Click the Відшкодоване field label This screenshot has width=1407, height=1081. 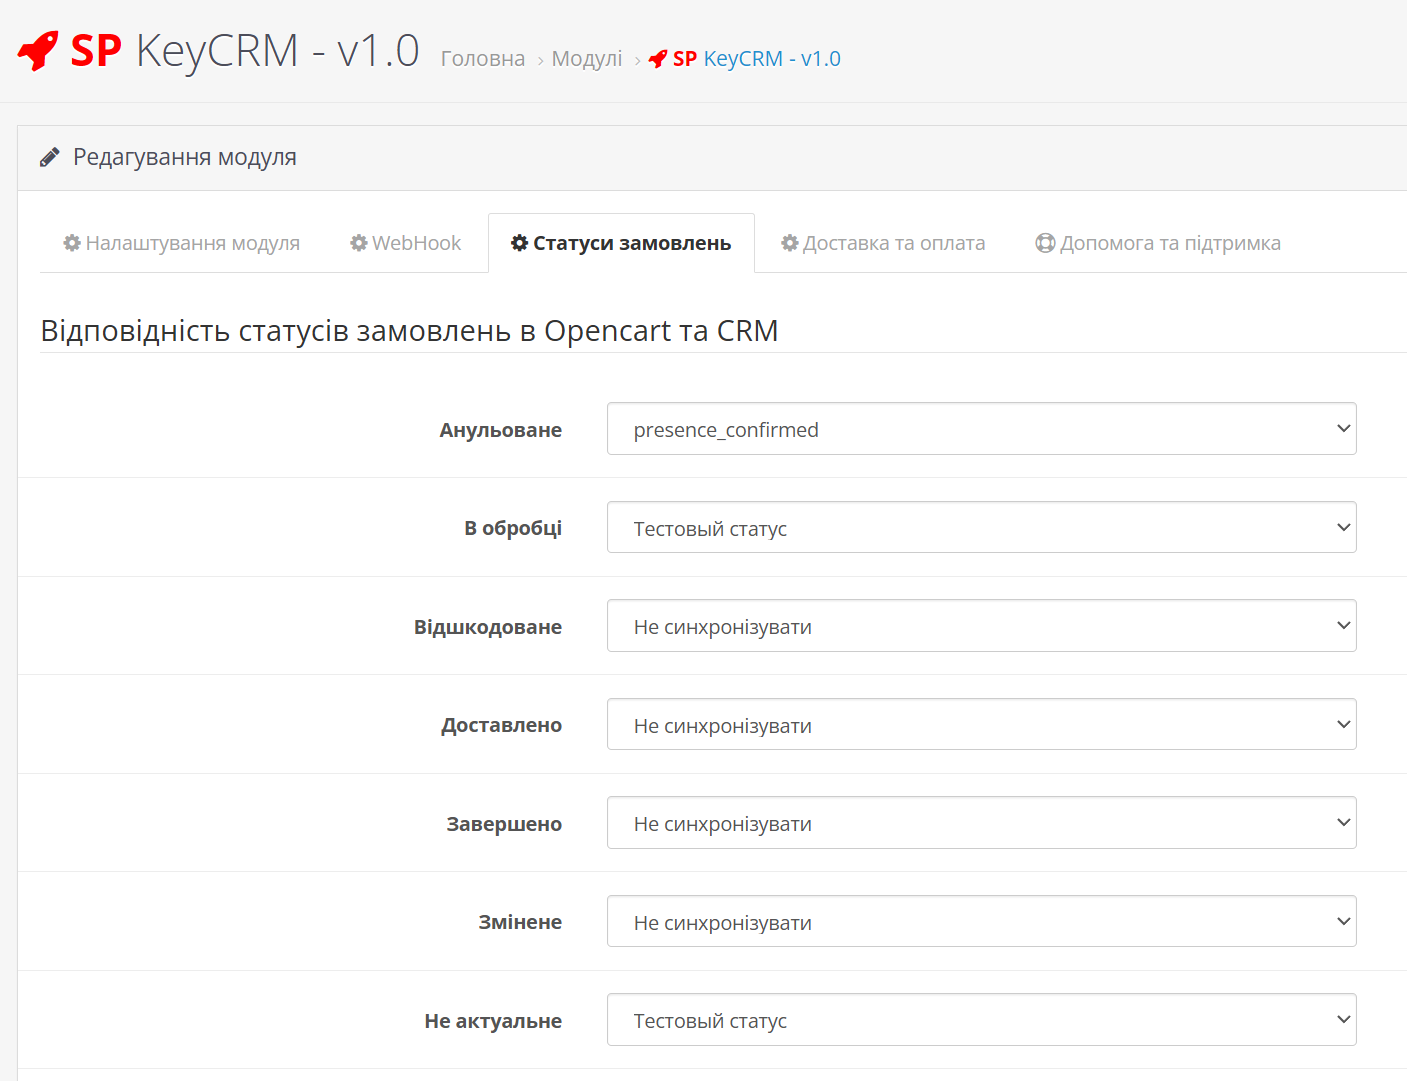(488, 627)
